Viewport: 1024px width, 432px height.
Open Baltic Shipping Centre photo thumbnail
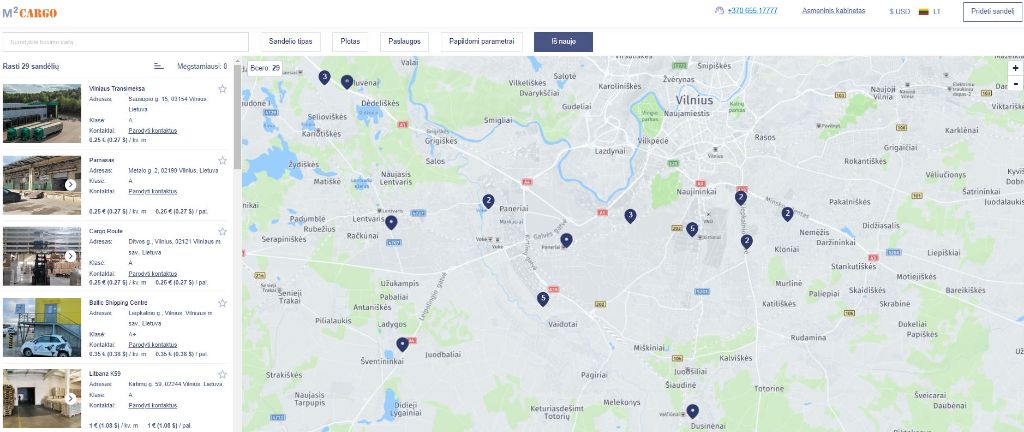coord(42,328)
